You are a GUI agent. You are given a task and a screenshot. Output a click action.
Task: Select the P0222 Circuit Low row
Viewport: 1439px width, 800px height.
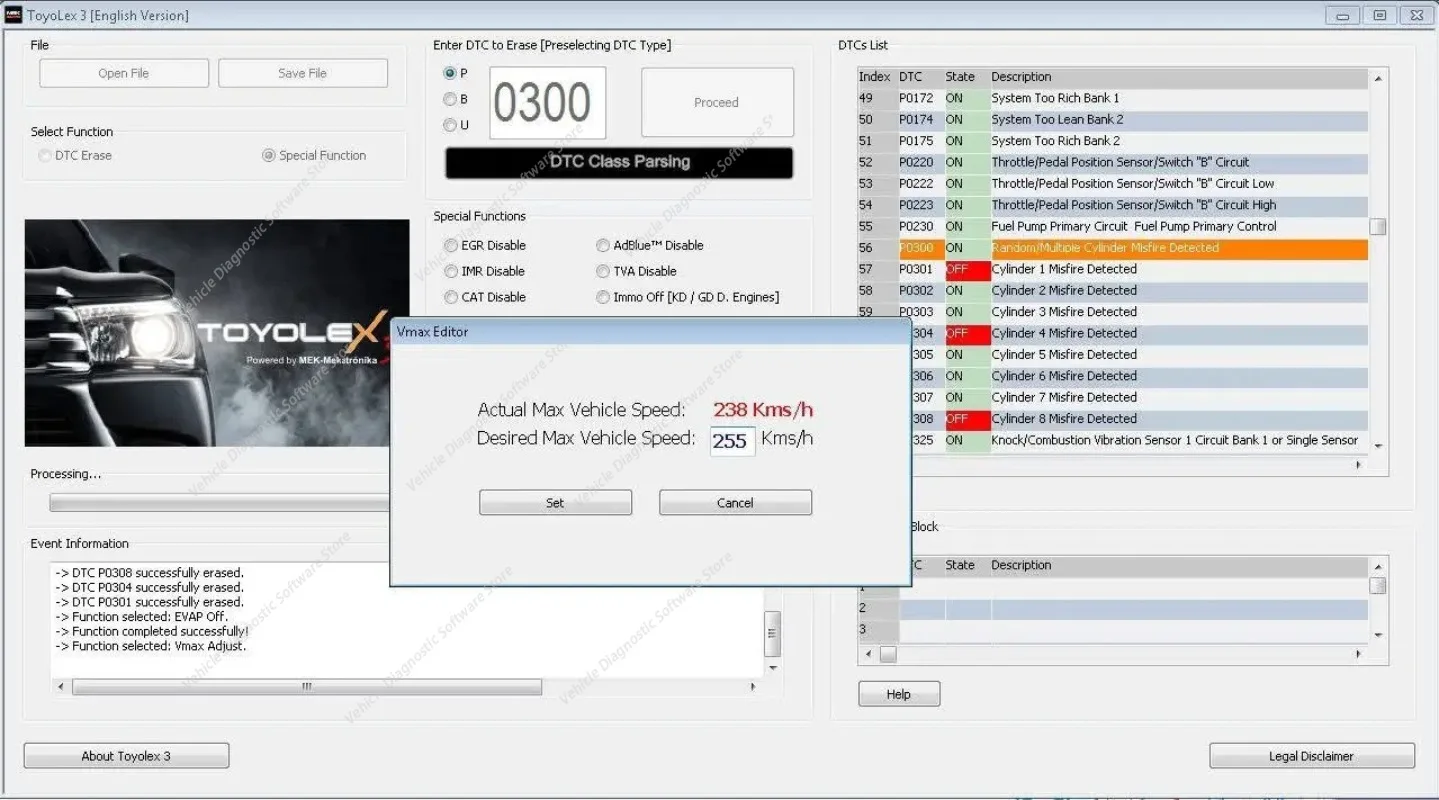click(1112, 184)
